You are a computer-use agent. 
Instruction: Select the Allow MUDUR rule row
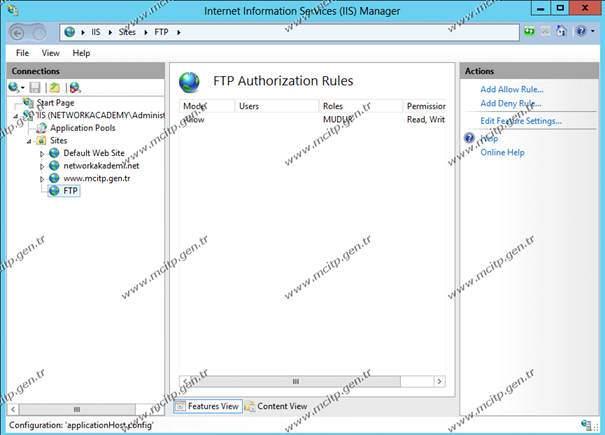click(x=313, y=120)
